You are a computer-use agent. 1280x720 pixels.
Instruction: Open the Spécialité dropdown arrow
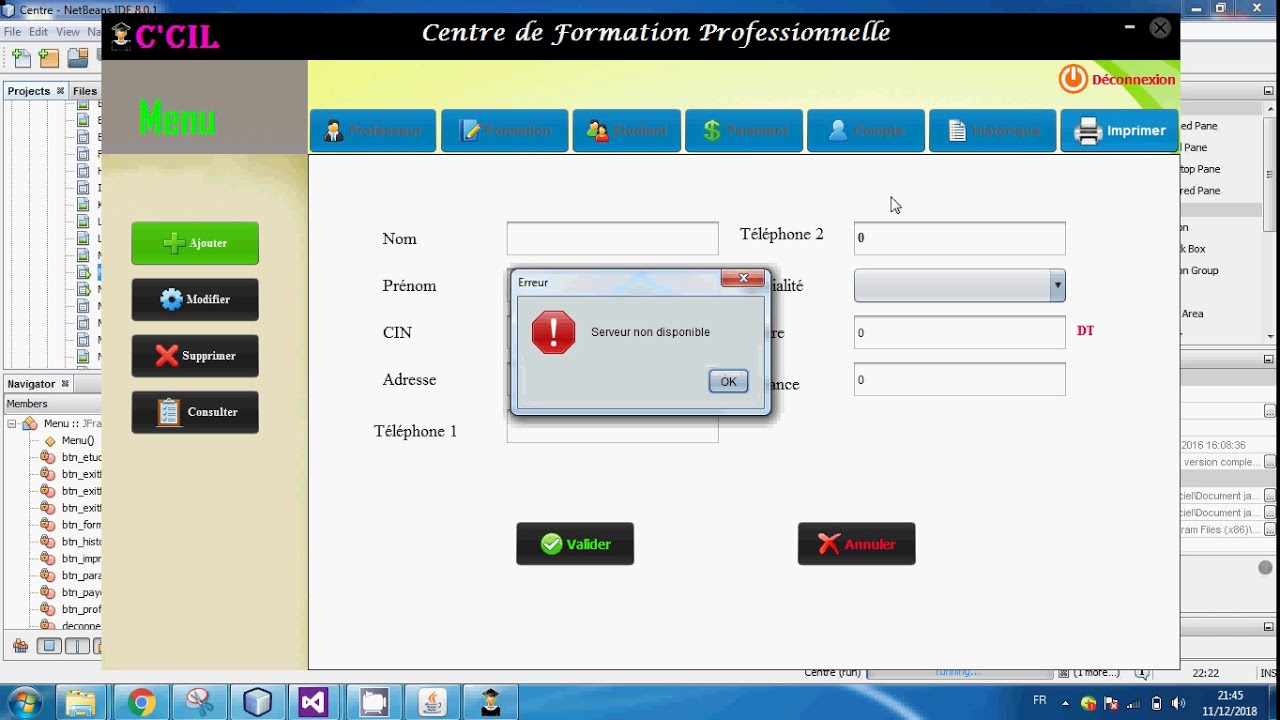[x=1057, y=285]
